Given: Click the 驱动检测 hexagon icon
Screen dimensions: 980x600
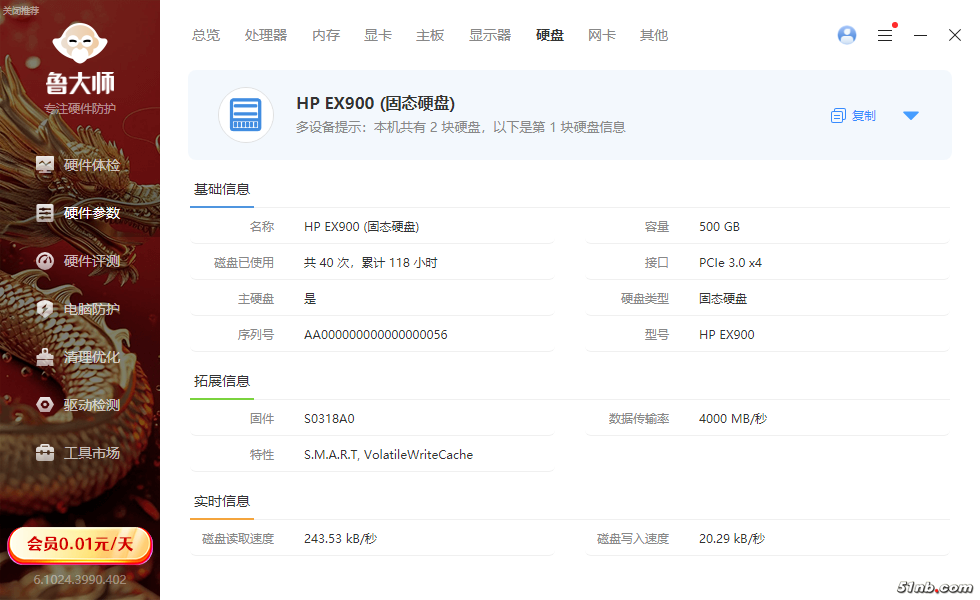Looking at the screenshot, I should coord(45,405).
